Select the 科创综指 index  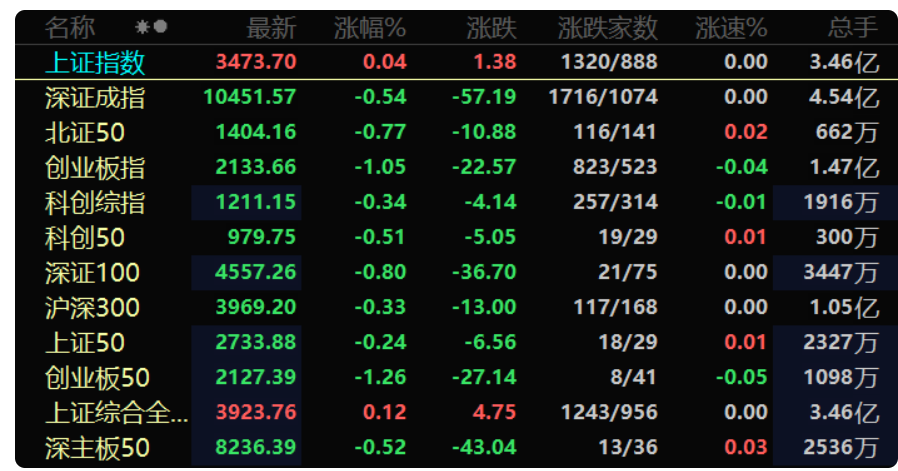click(x=456, y=202)
